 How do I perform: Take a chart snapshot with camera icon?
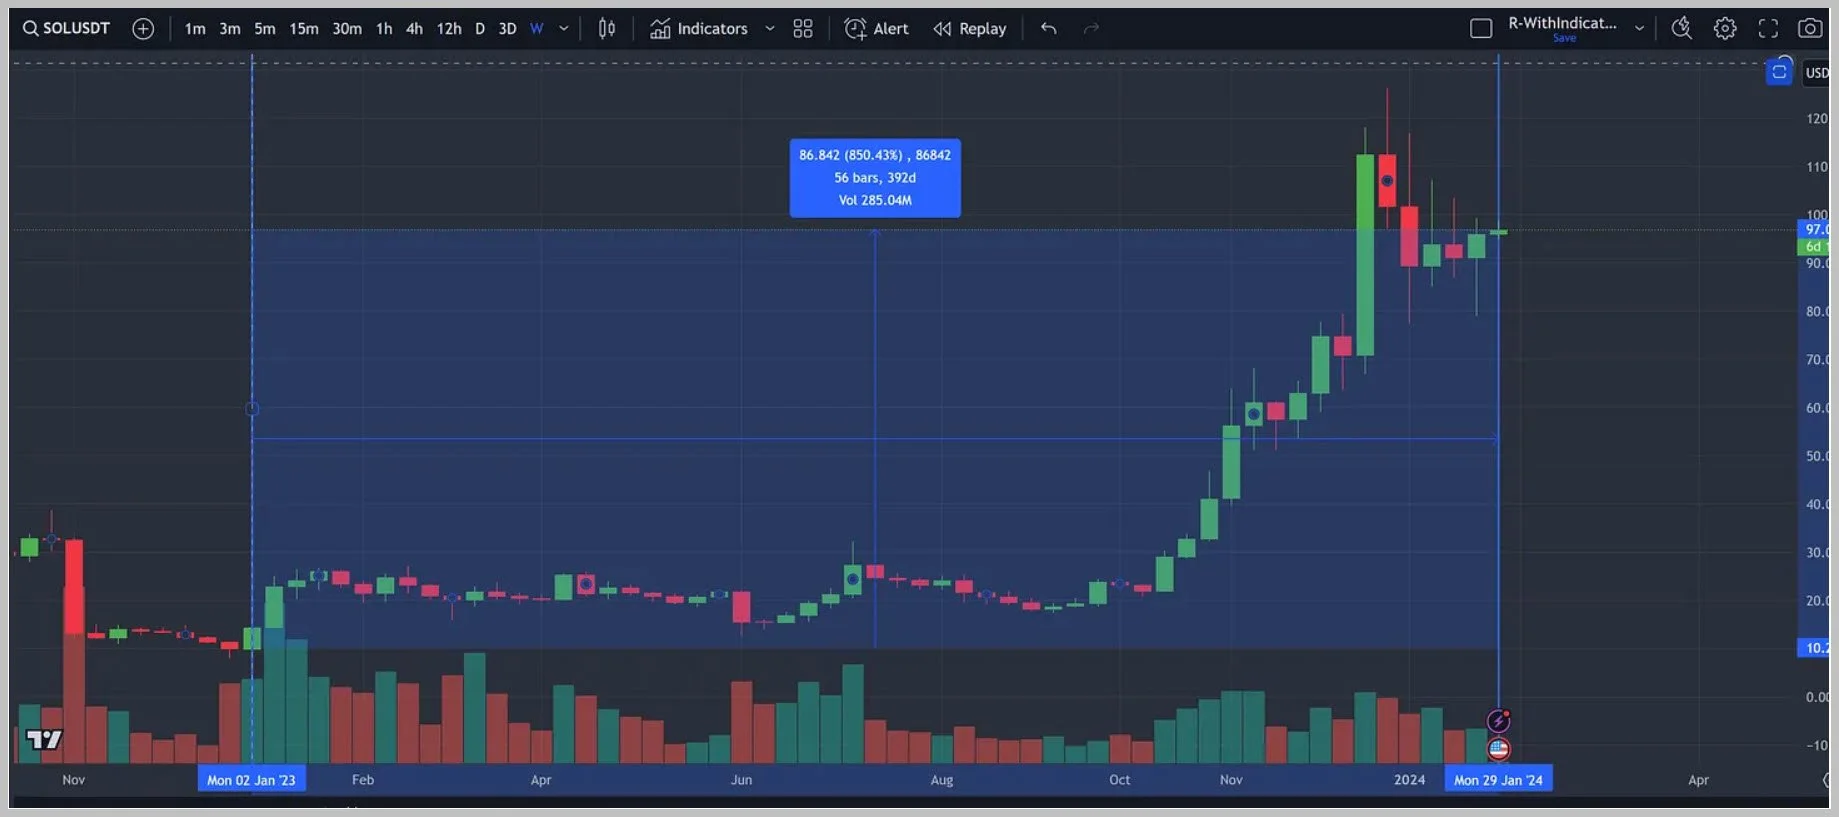coord(1810,29)
